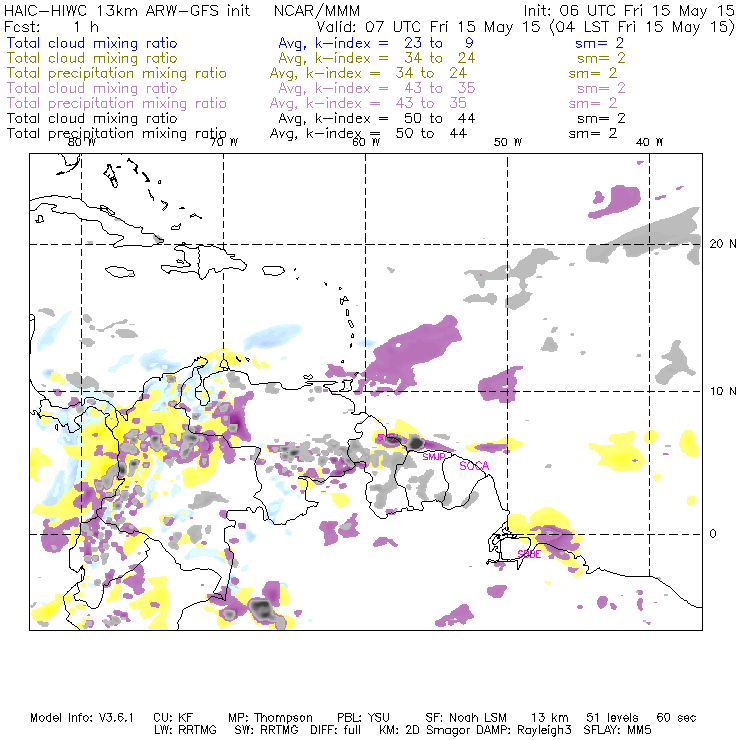Click the '60 W' longitude label
This screenshot has height=740, width=740.
[366, 142]
